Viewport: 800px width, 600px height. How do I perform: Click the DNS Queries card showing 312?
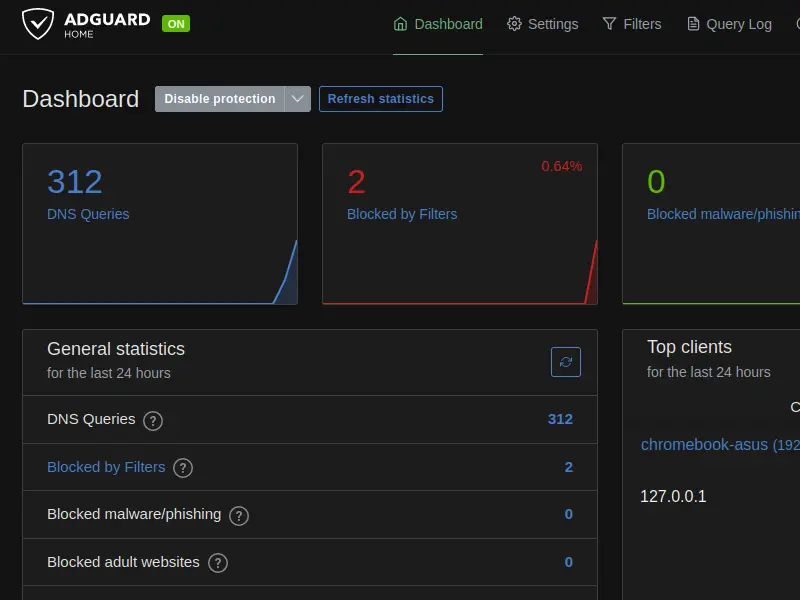pos(160,223)
